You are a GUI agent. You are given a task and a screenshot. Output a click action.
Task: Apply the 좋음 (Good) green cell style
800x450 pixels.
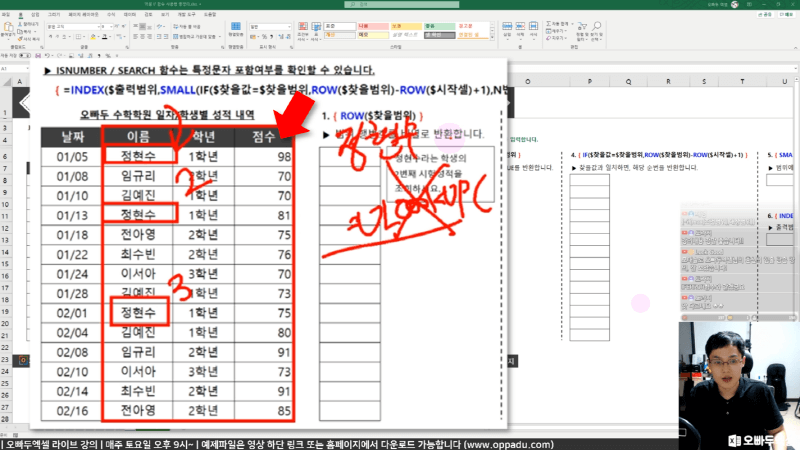(439, 26)
